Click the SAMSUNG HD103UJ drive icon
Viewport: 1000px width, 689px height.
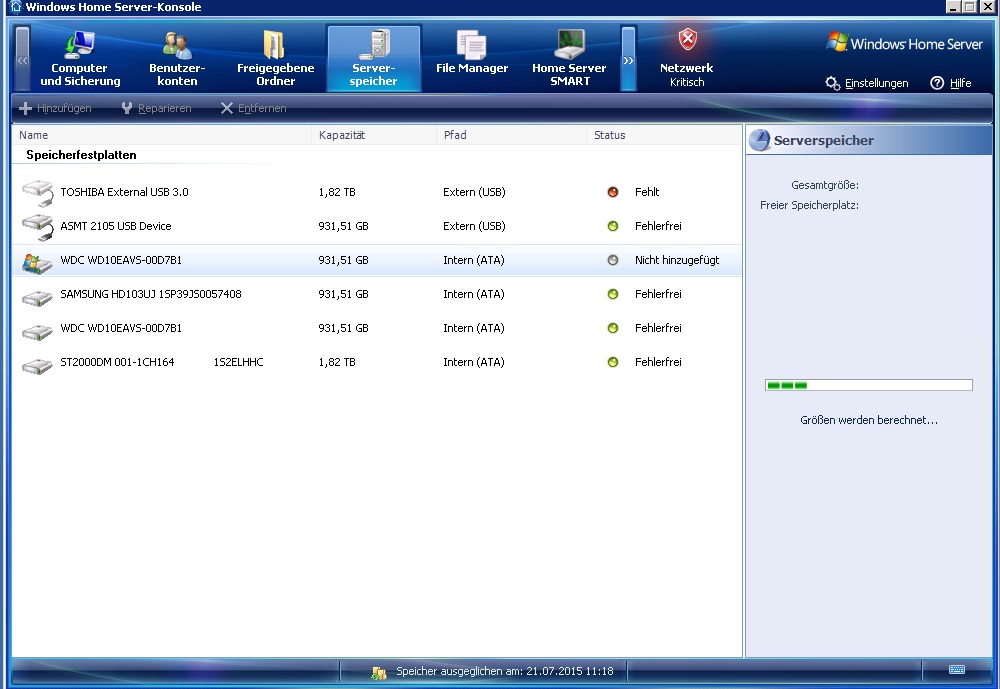click(37, 297)
